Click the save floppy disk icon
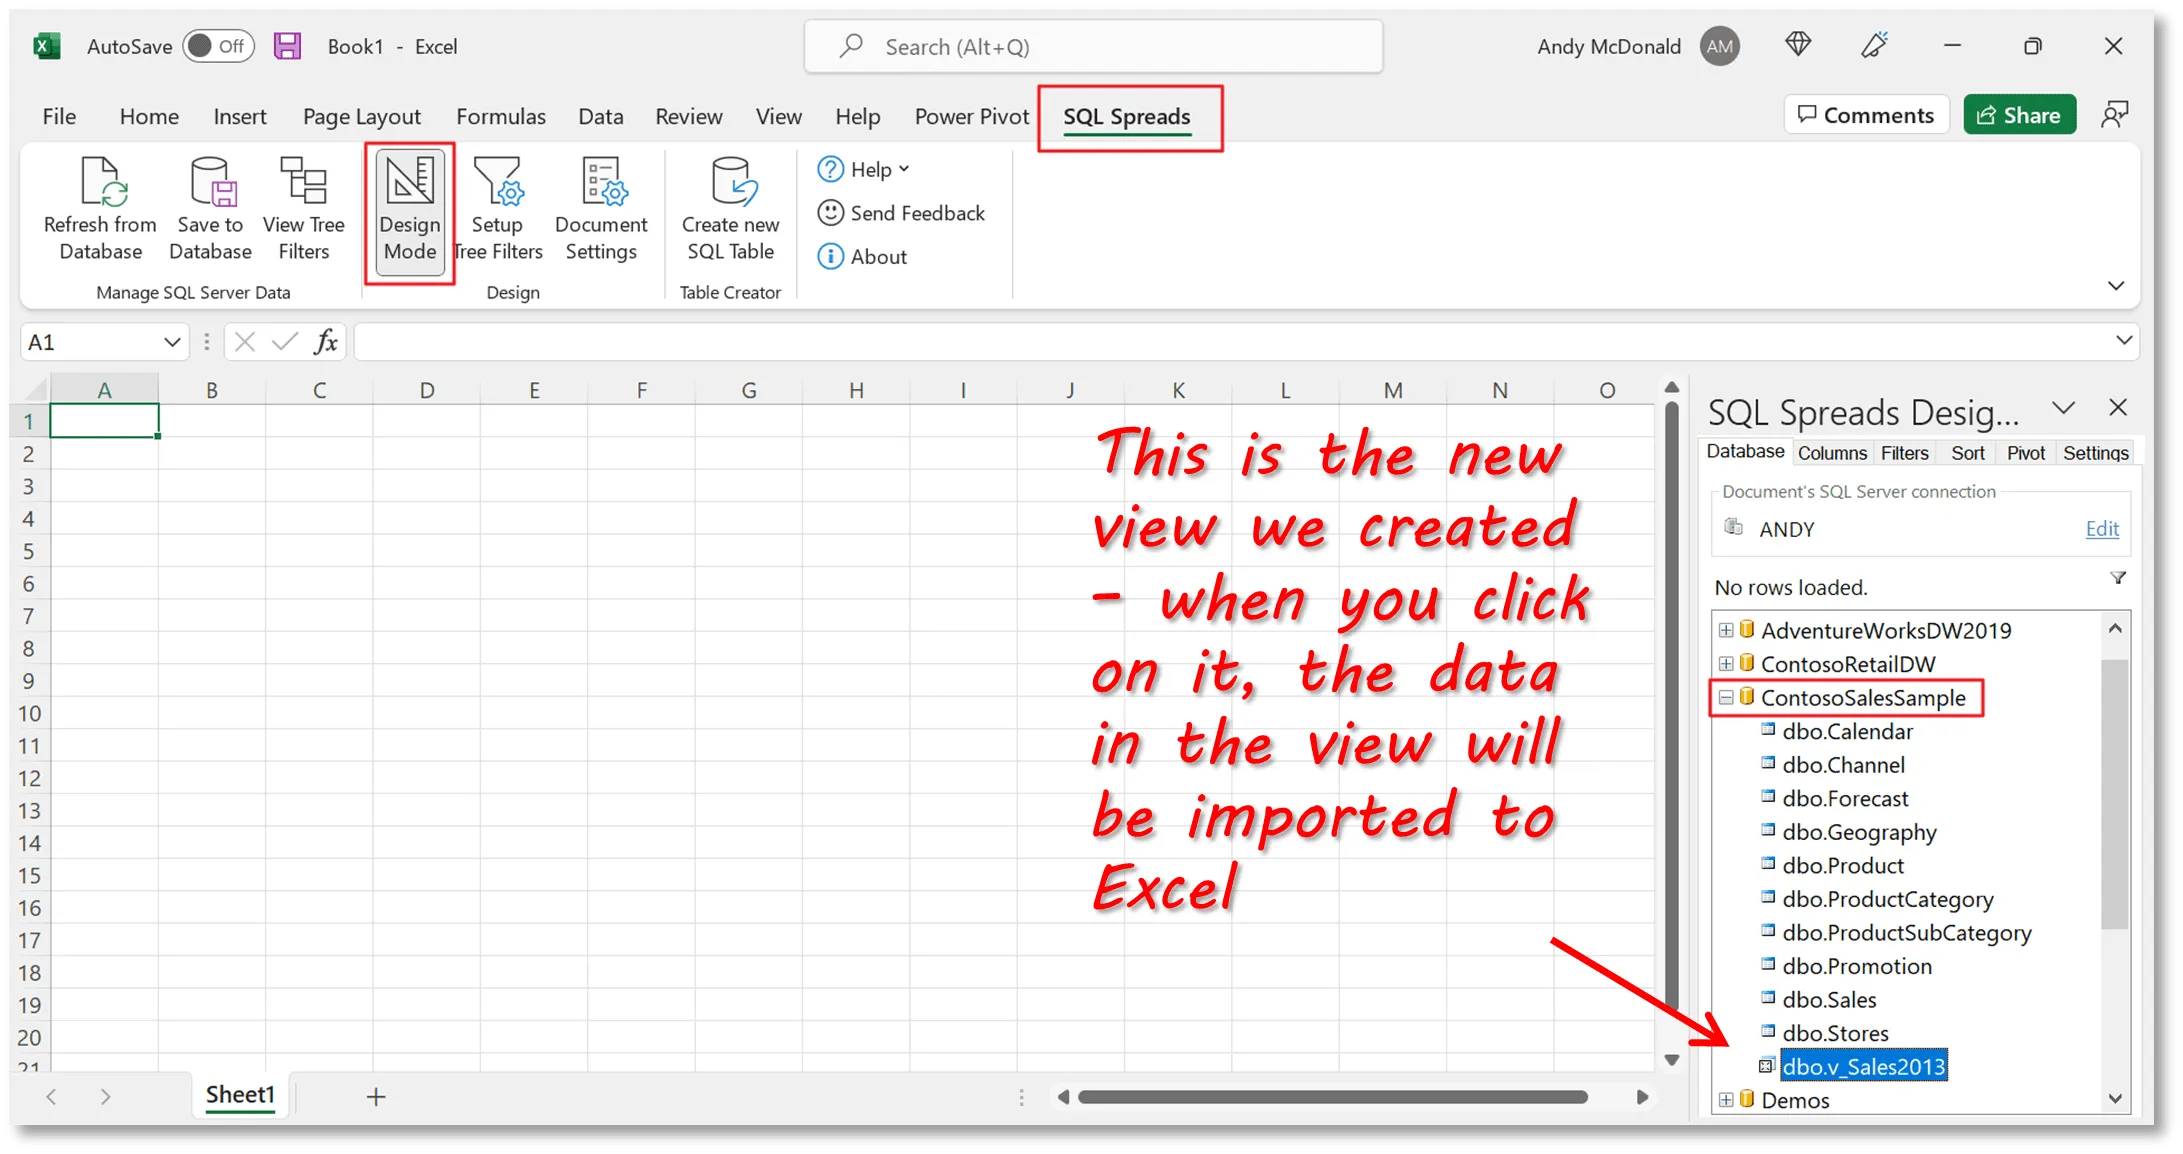Viewport: 2183px width, 1154px height. (x=288, y=46)
